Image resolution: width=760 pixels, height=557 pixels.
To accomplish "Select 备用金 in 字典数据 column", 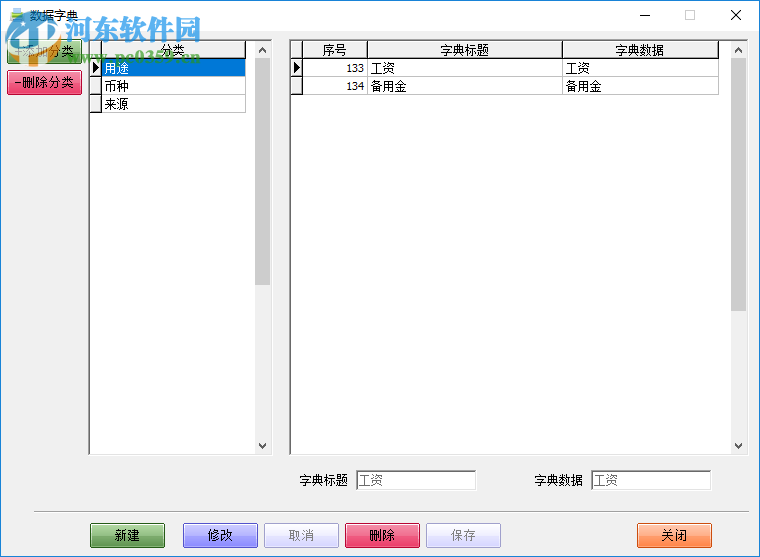I will click(x=640, y=86).
